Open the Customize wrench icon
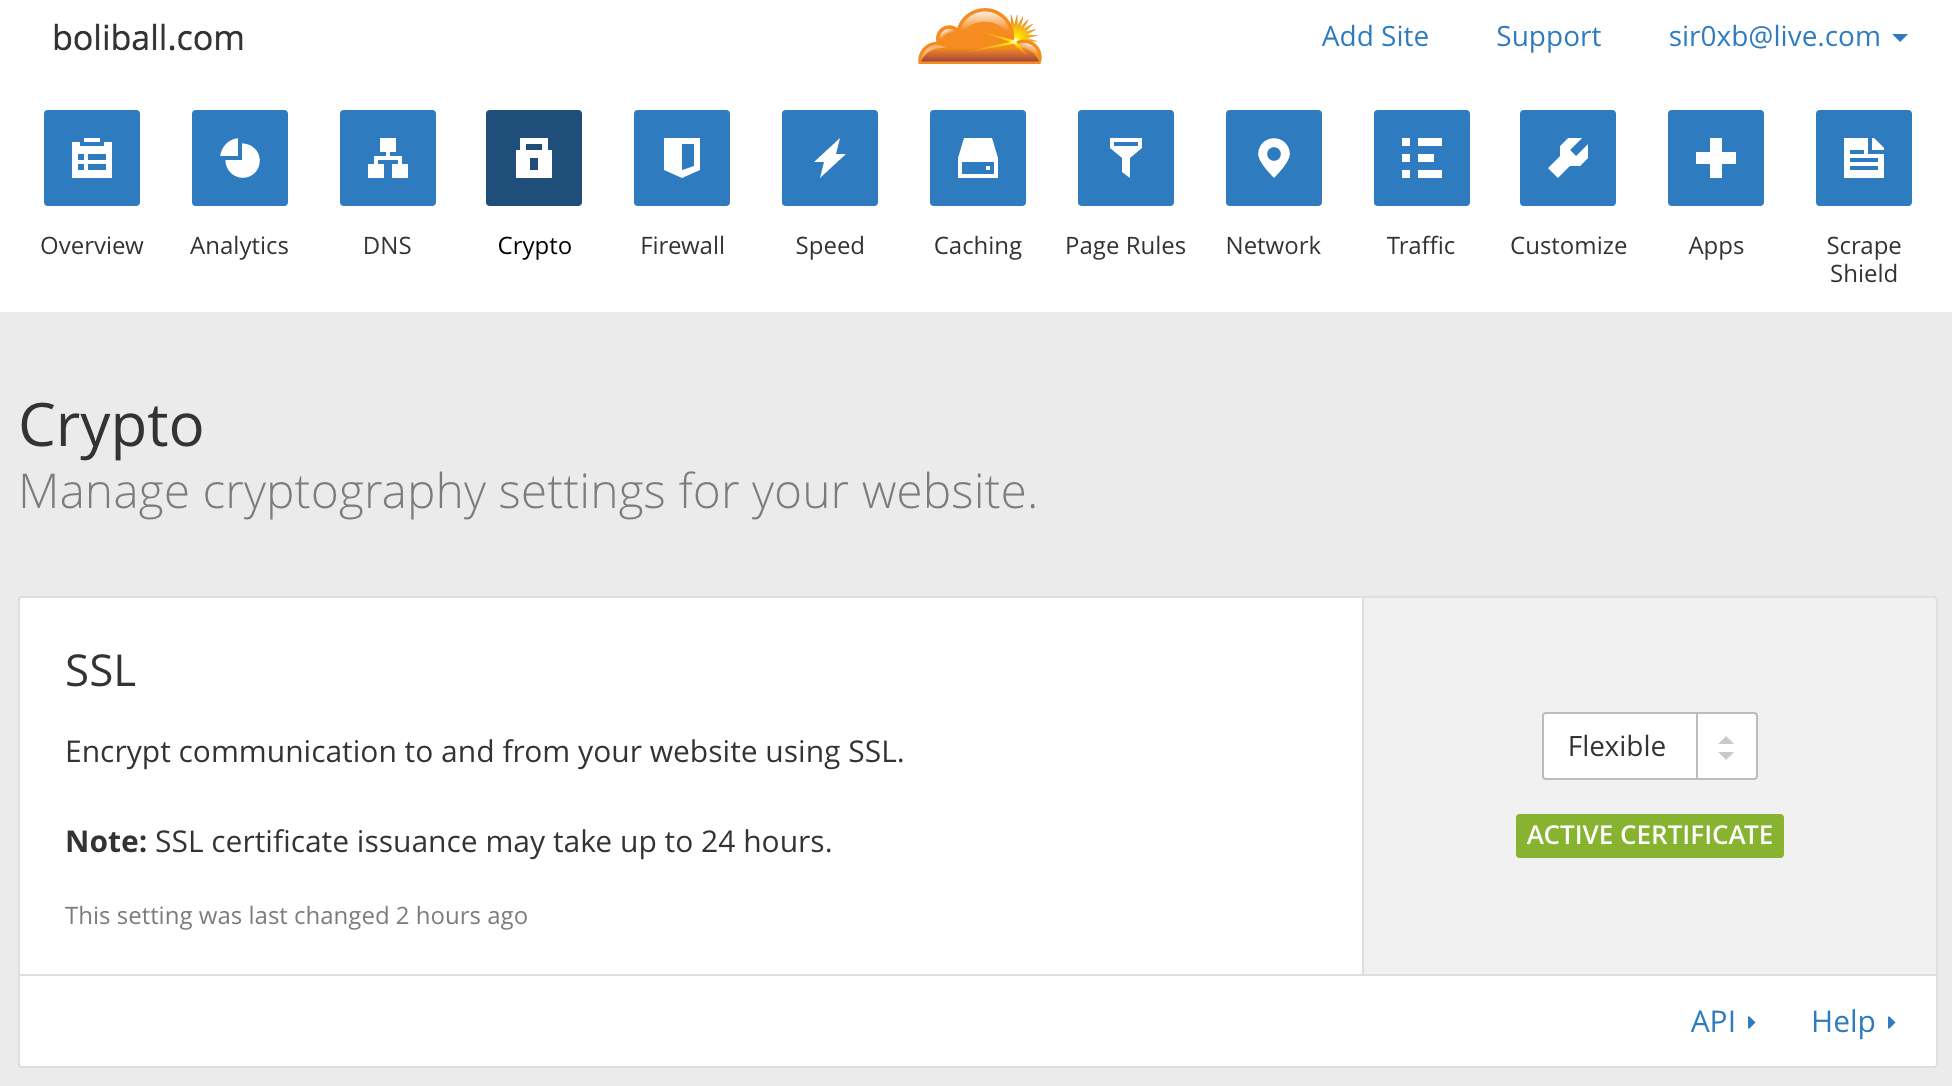Viewport: 1952px width, 1086px height. coord(1568,158)
